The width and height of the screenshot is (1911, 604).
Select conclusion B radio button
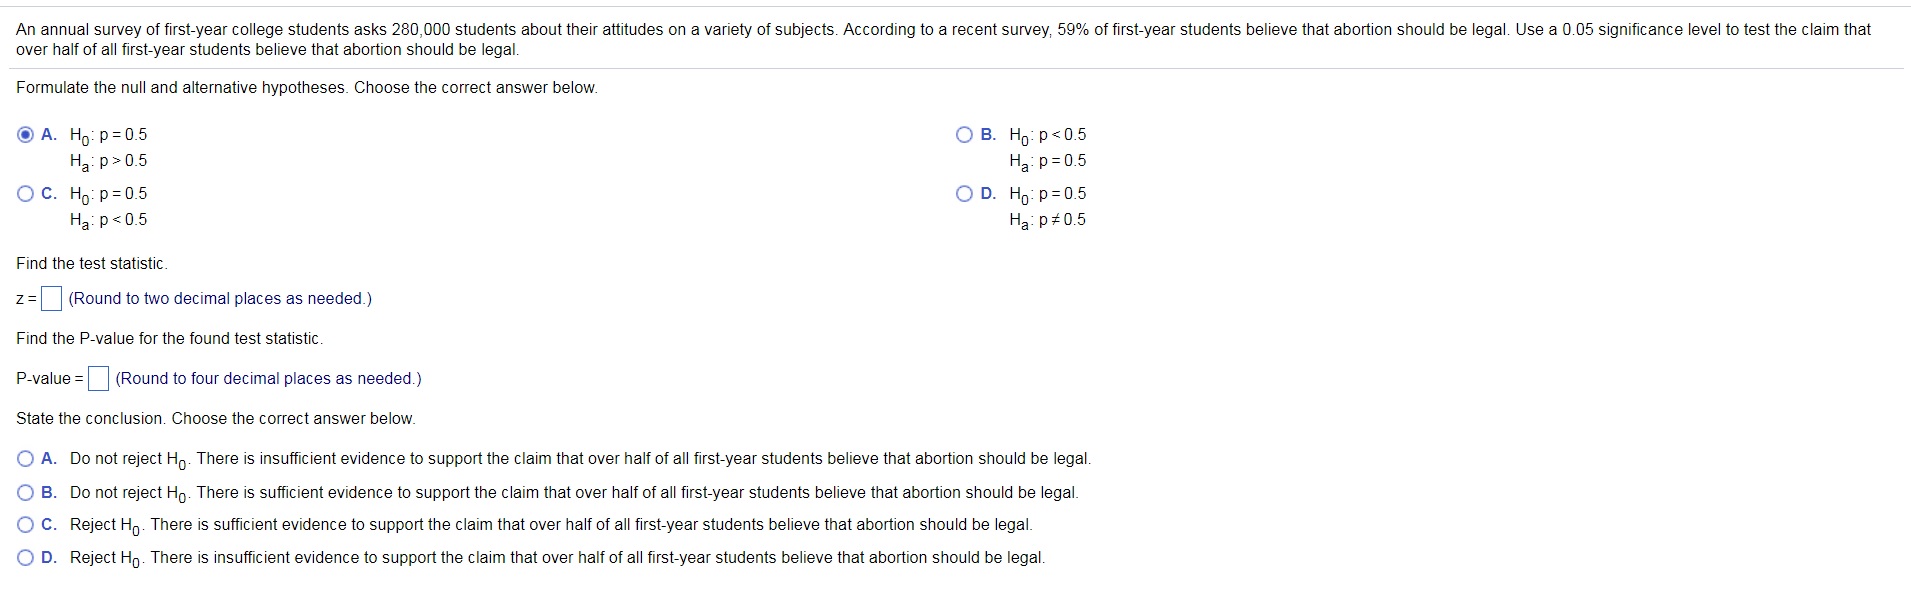26,492
